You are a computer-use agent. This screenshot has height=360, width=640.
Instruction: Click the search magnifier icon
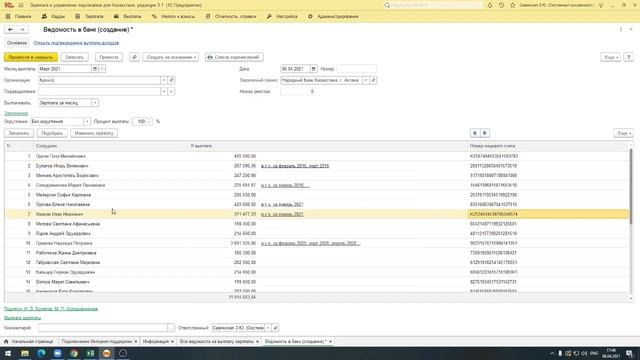point(387,5)
